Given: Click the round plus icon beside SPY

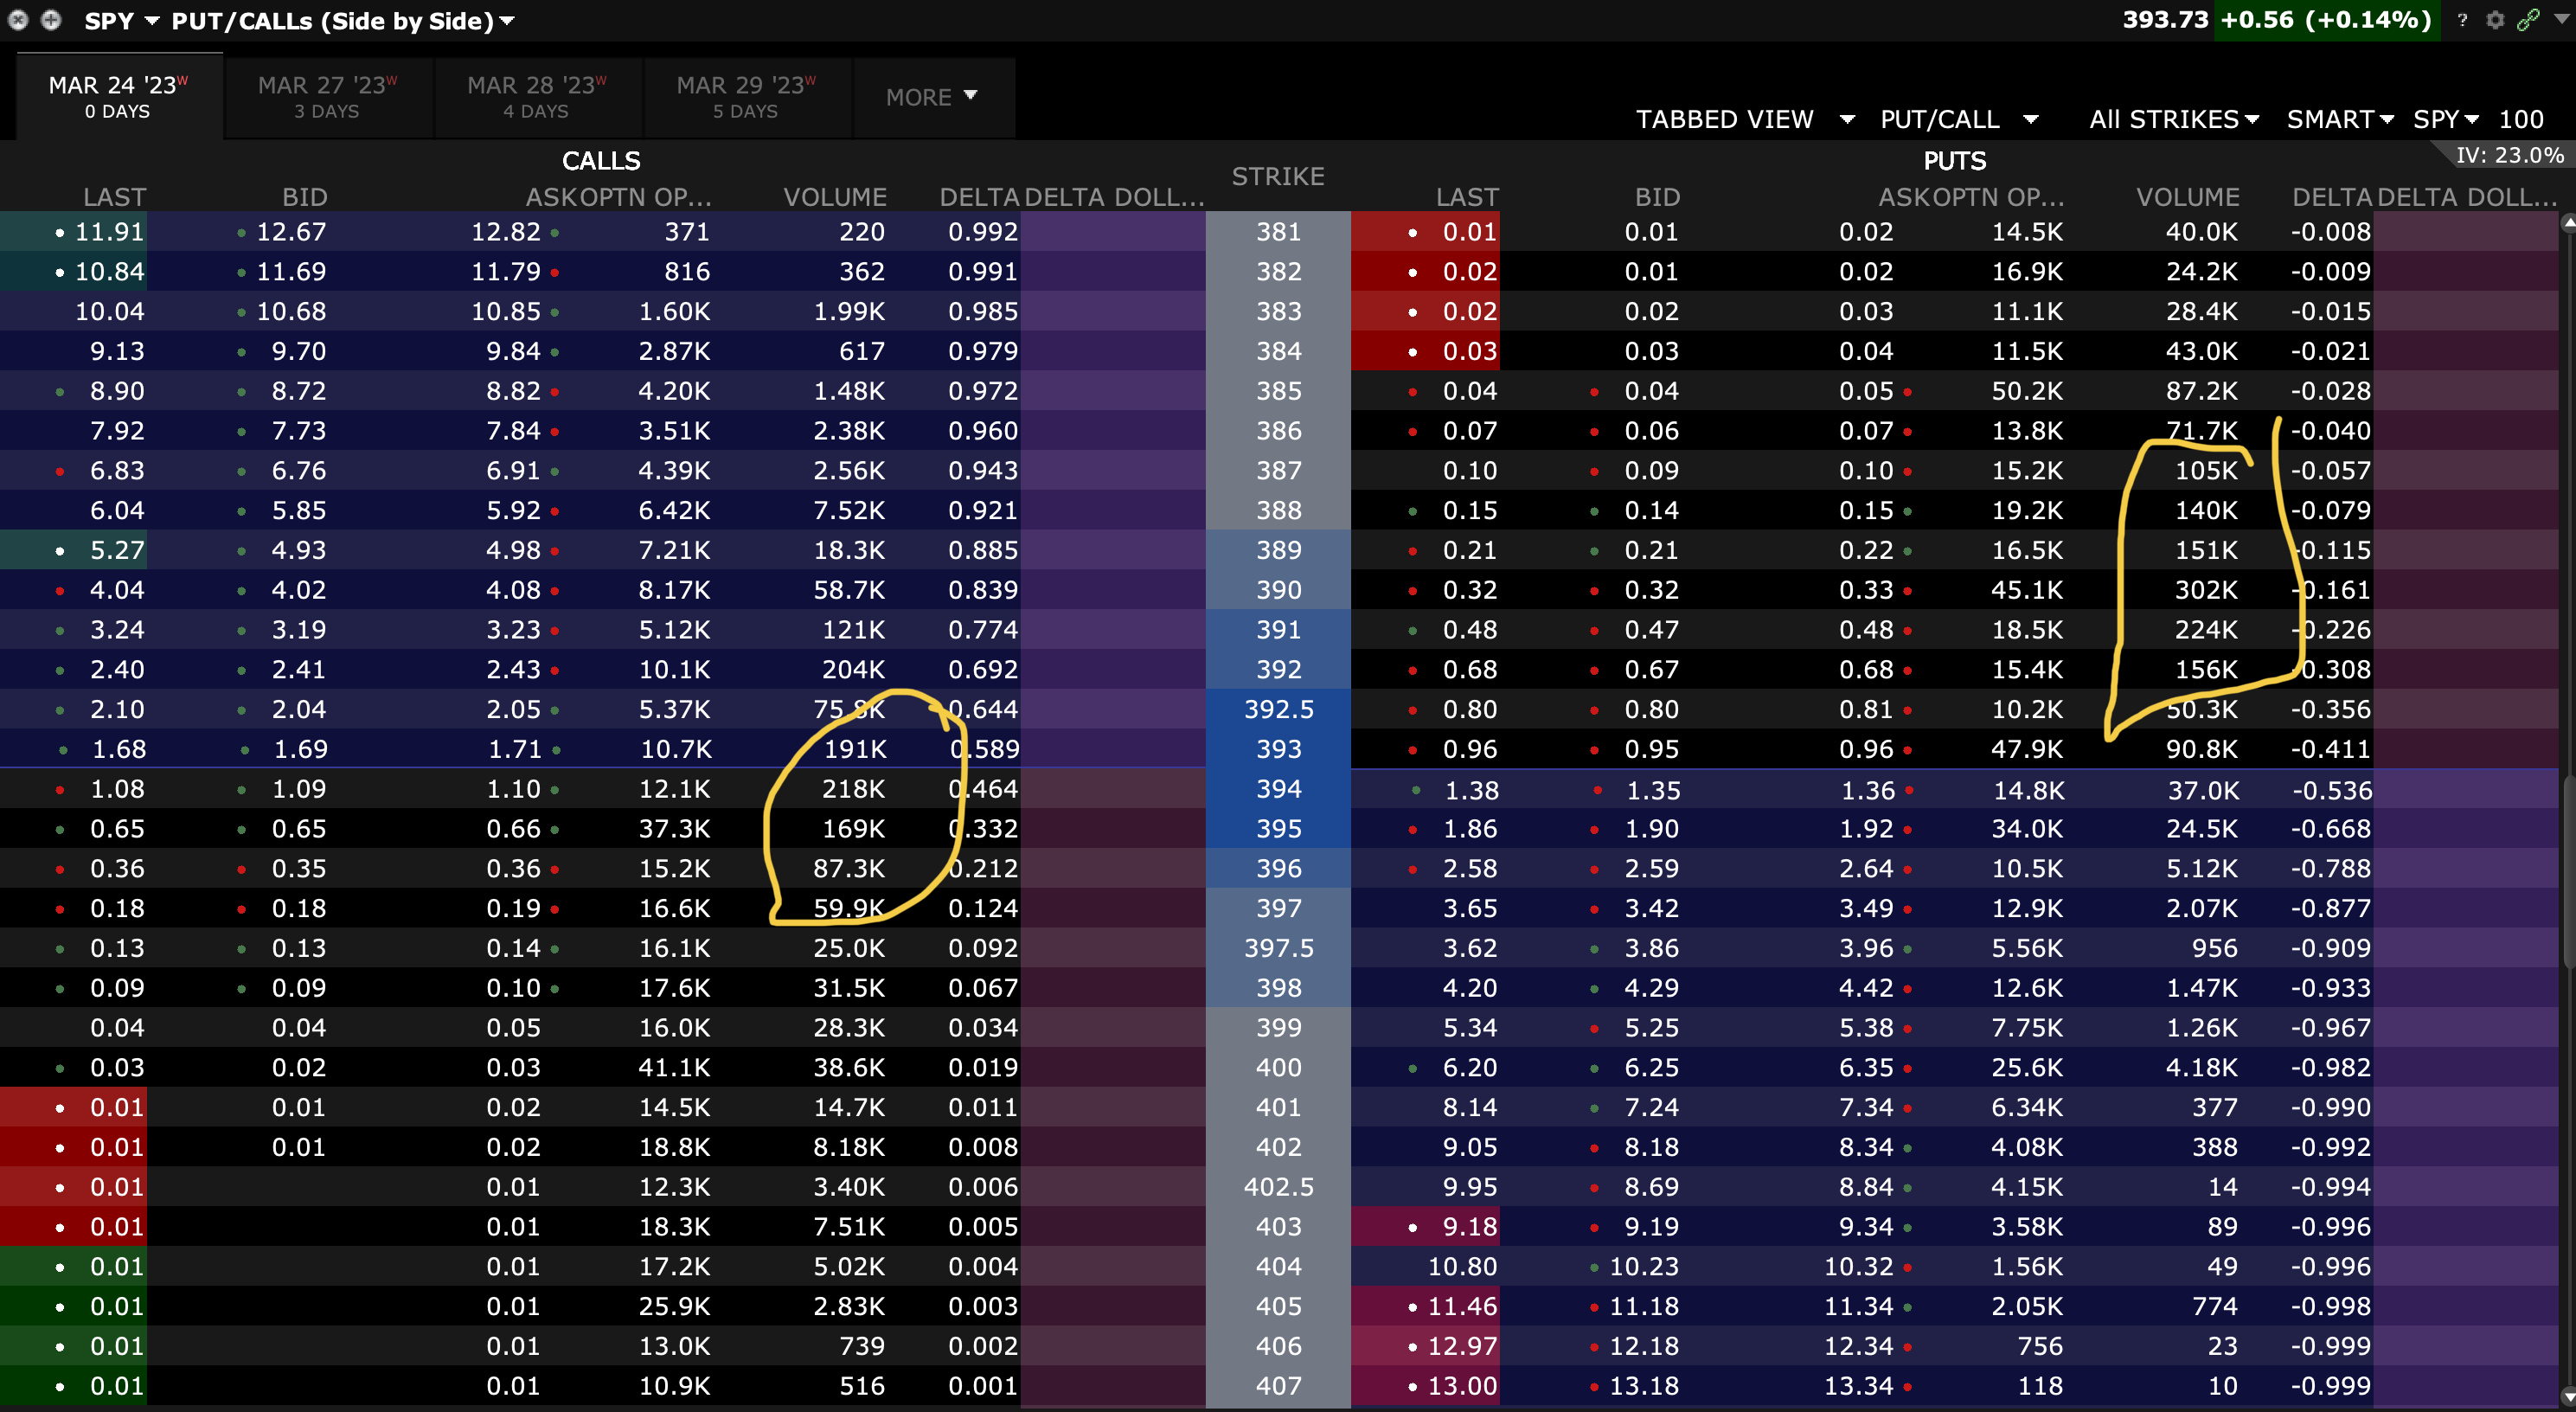Looking at the screenshot, I should tap(51, 20).
